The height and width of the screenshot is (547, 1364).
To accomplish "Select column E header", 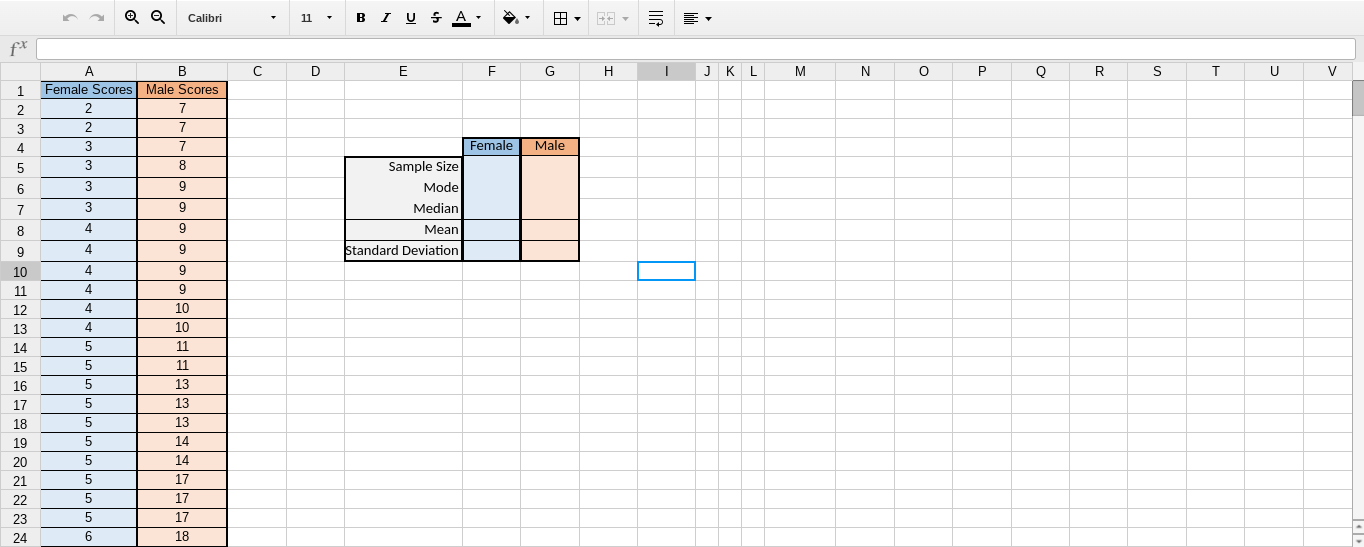I will (x=403, y=71).
